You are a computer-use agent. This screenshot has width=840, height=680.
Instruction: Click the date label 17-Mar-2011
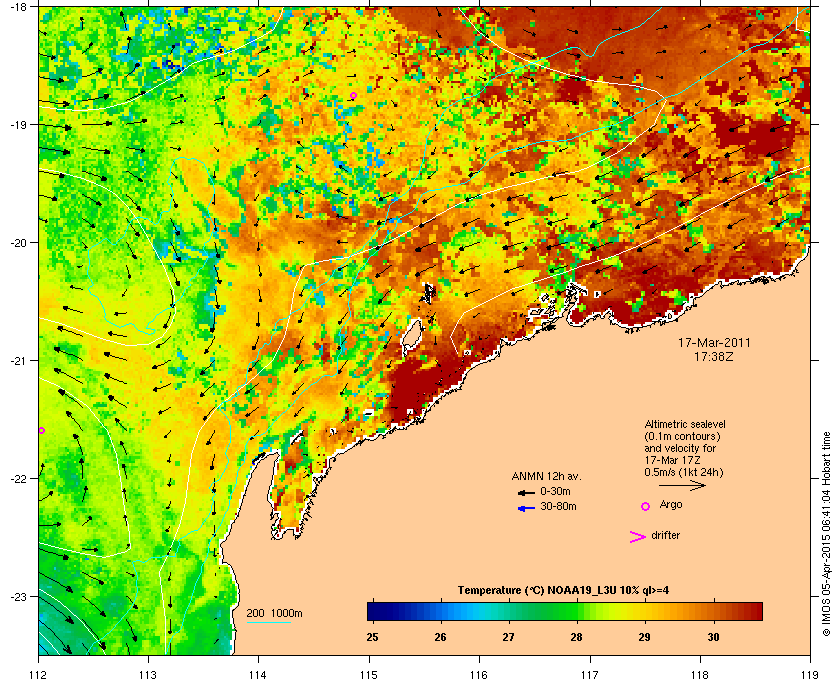point(714,343)
